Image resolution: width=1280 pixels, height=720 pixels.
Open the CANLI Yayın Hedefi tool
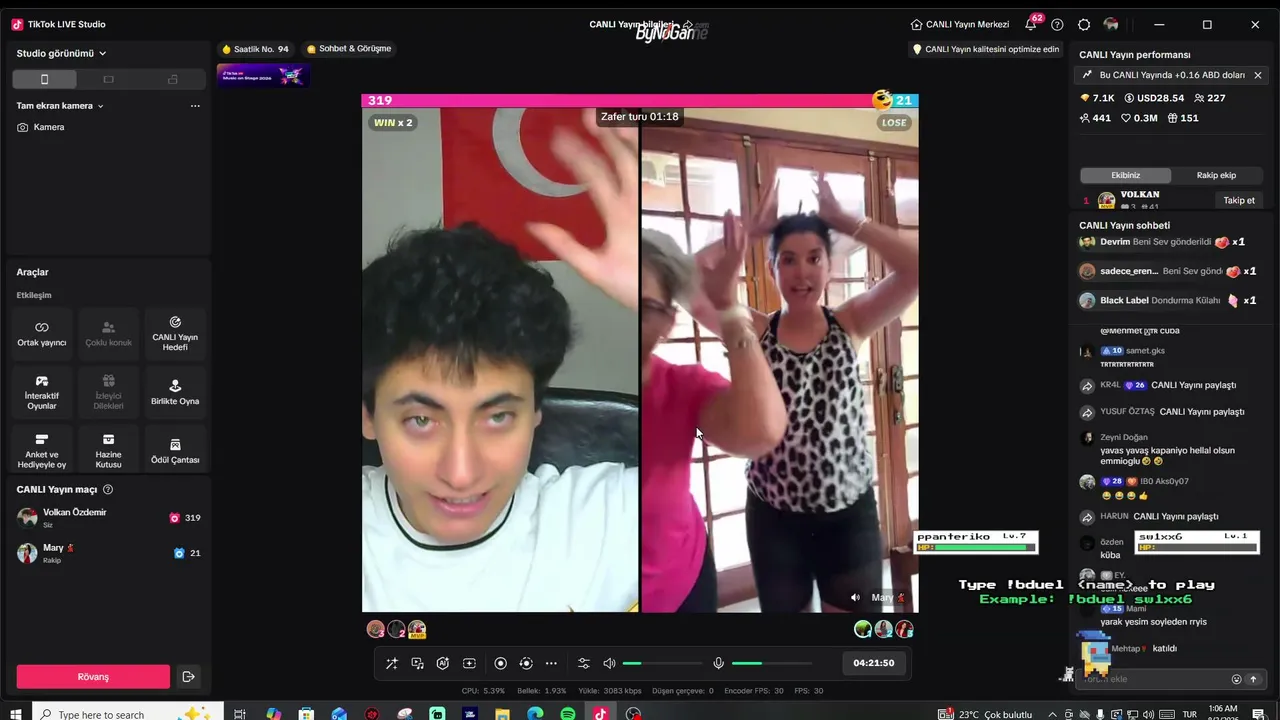click(175, 334)
